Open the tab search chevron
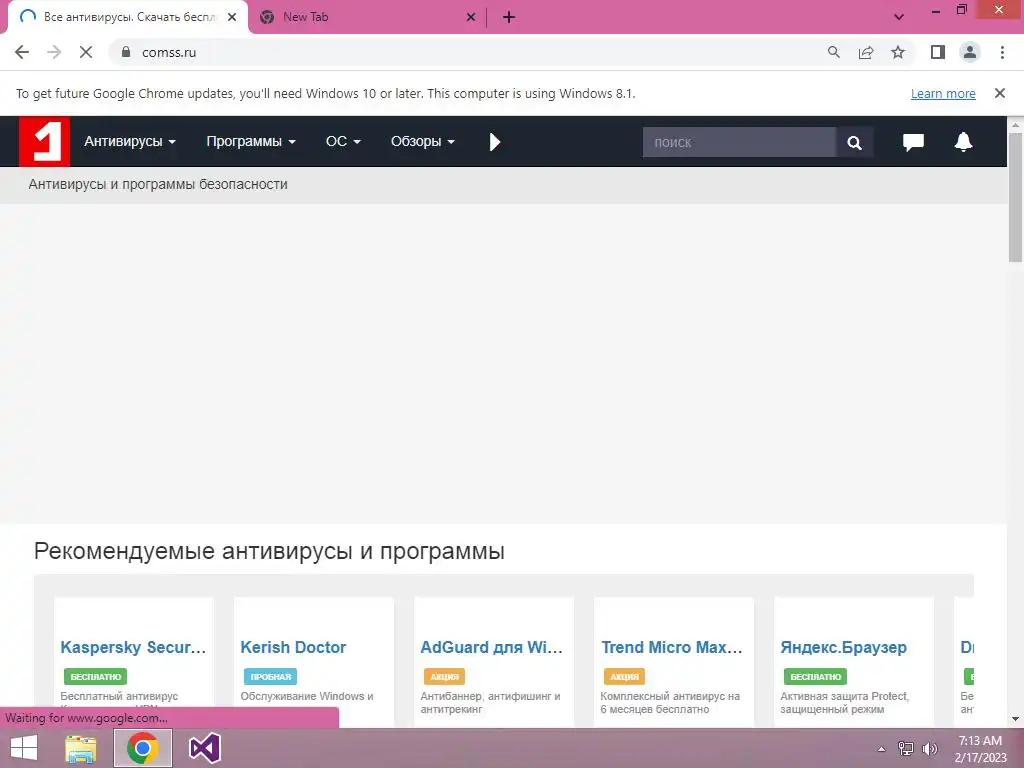This screenshot has height=768, width=1024. (x=899, y=17)
